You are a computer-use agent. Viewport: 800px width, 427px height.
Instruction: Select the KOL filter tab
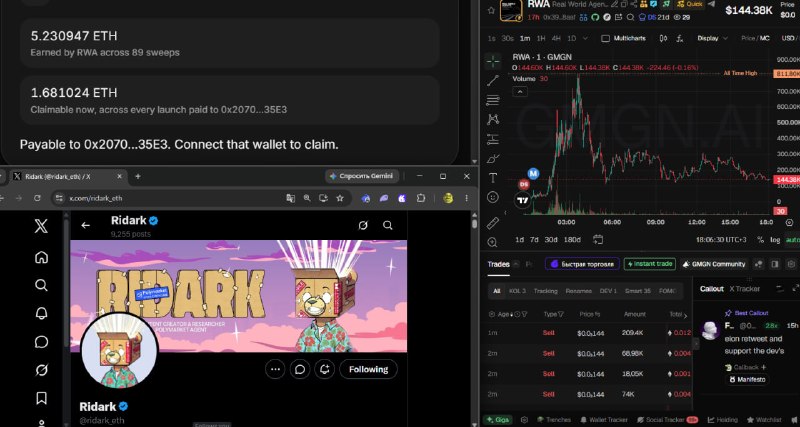click(x=517, y=291)
